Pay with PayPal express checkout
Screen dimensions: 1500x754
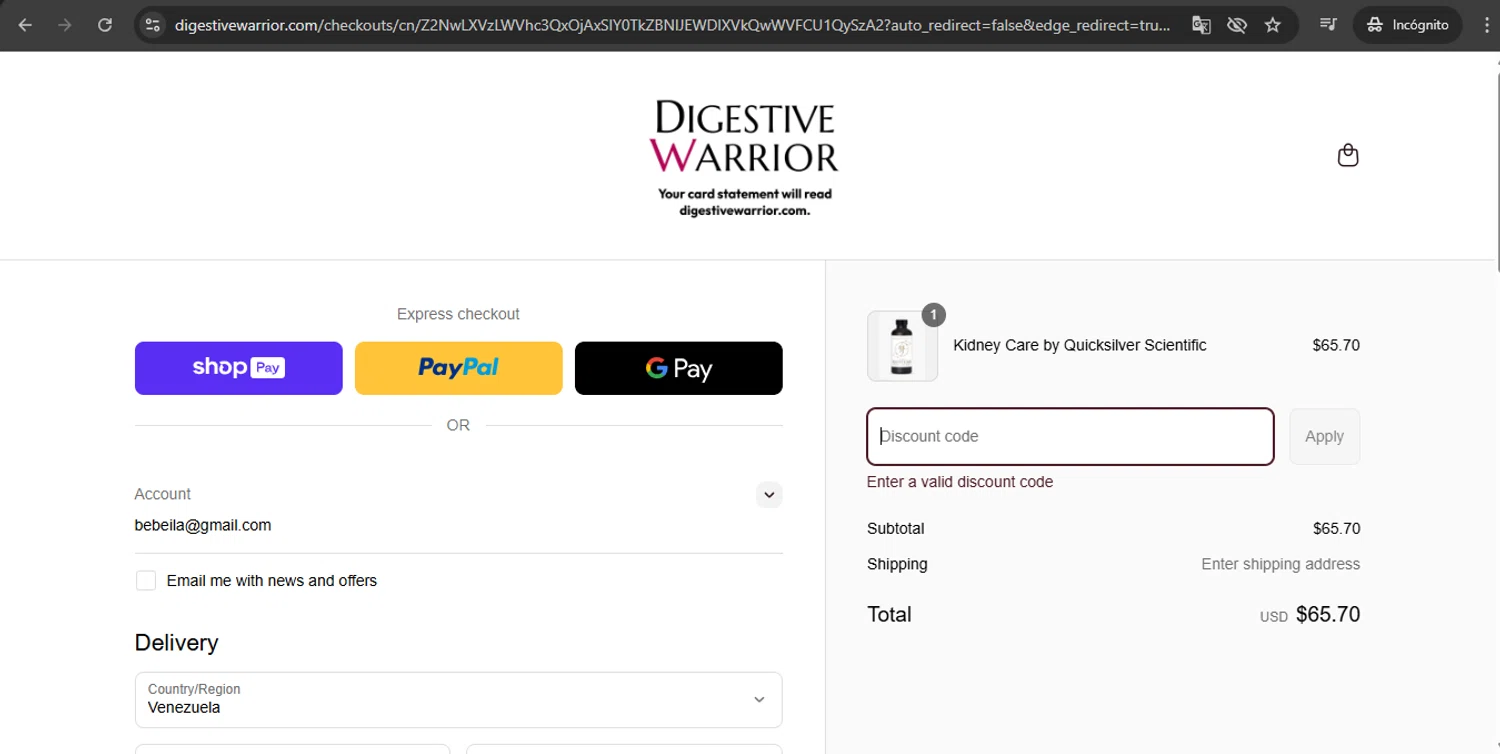click(x=459, y=368)
